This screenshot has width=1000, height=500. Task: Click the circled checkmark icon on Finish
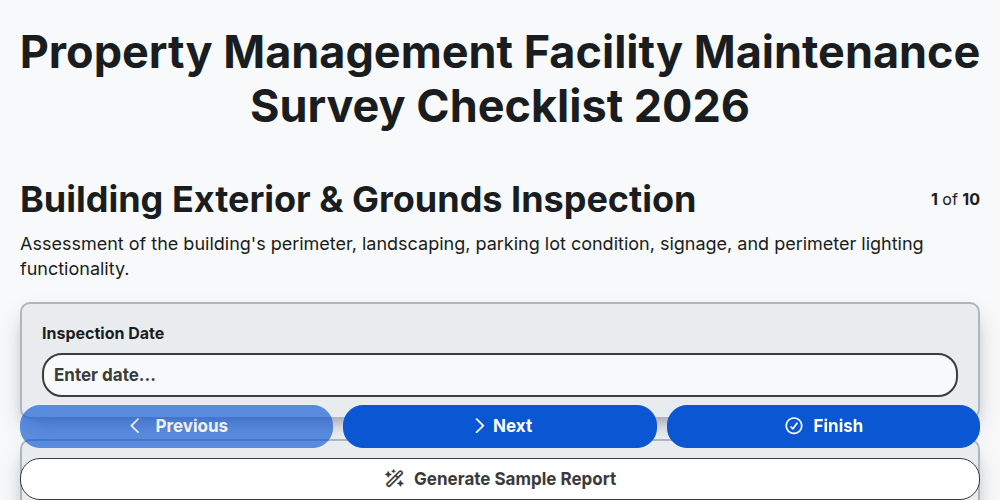tap(793, 426)
